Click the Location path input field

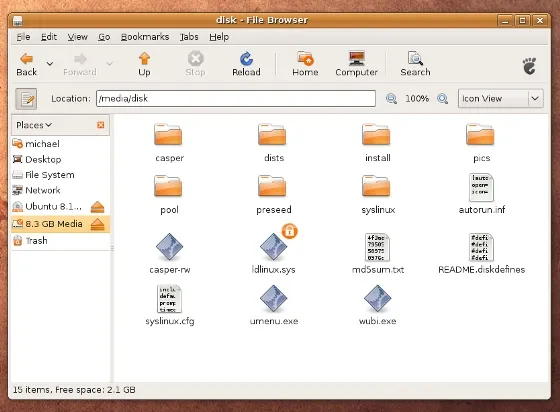coord(236,99)
